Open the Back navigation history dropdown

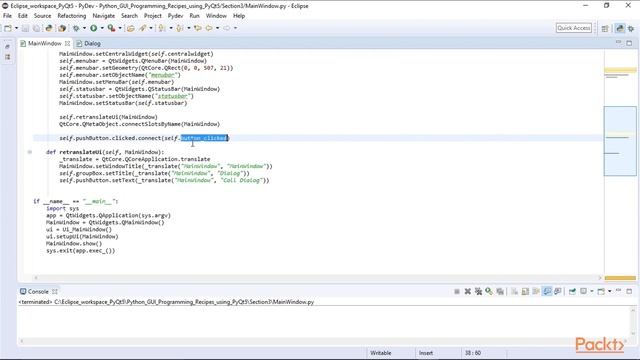click(217, 28)
